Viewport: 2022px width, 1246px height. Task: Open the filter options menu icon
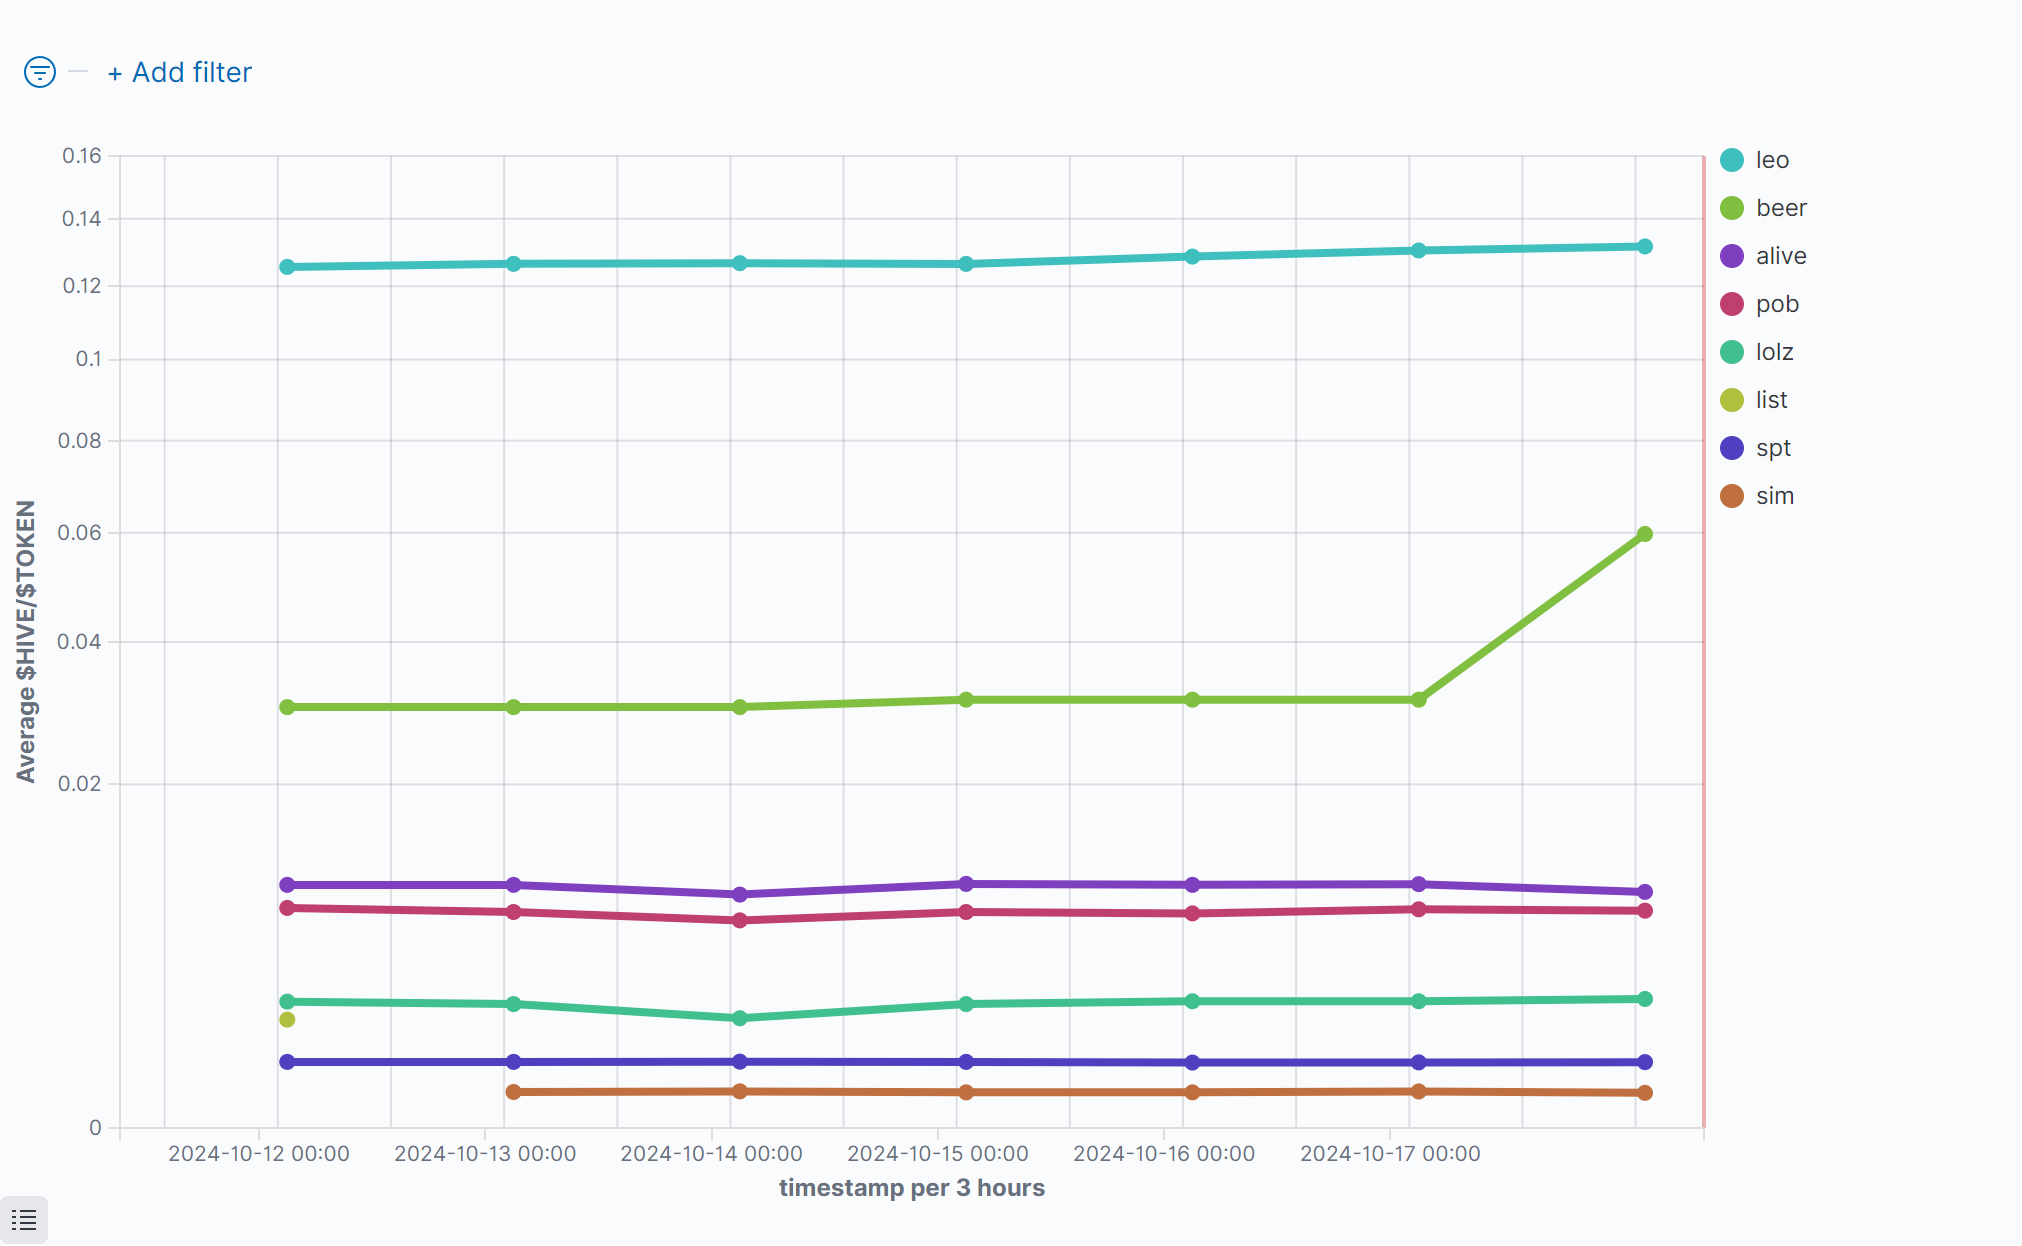40,72
